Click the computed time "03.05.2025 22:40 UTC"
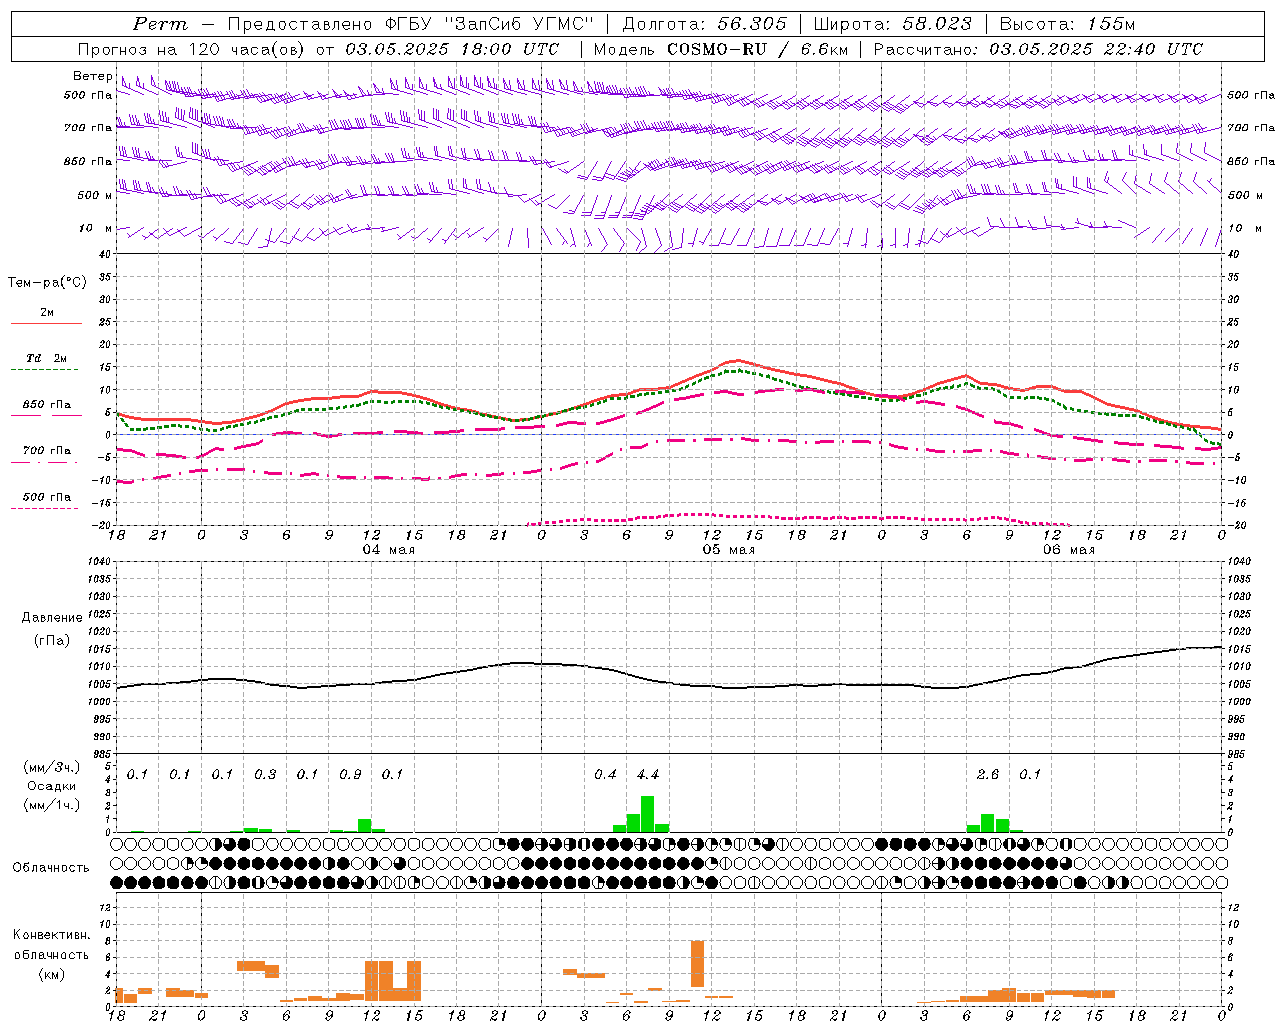This screenshot has height=1024, width=1280. pyautogui.click(x=1096, y=49)
